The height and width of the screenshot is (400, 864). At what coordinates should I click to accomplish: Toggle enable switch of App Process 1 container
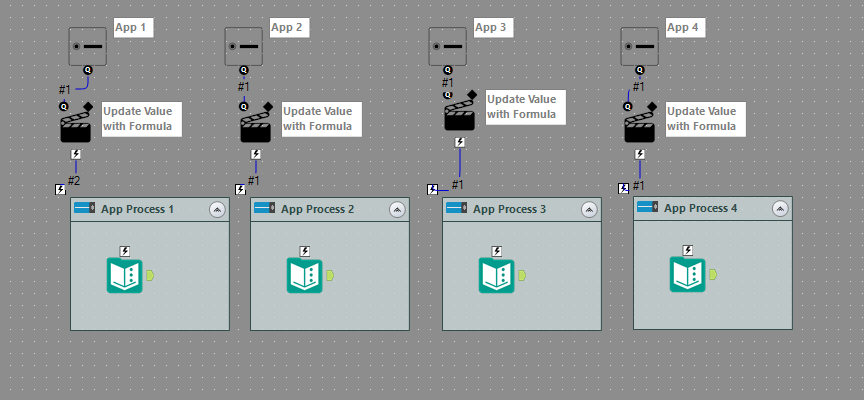point(85,208)
